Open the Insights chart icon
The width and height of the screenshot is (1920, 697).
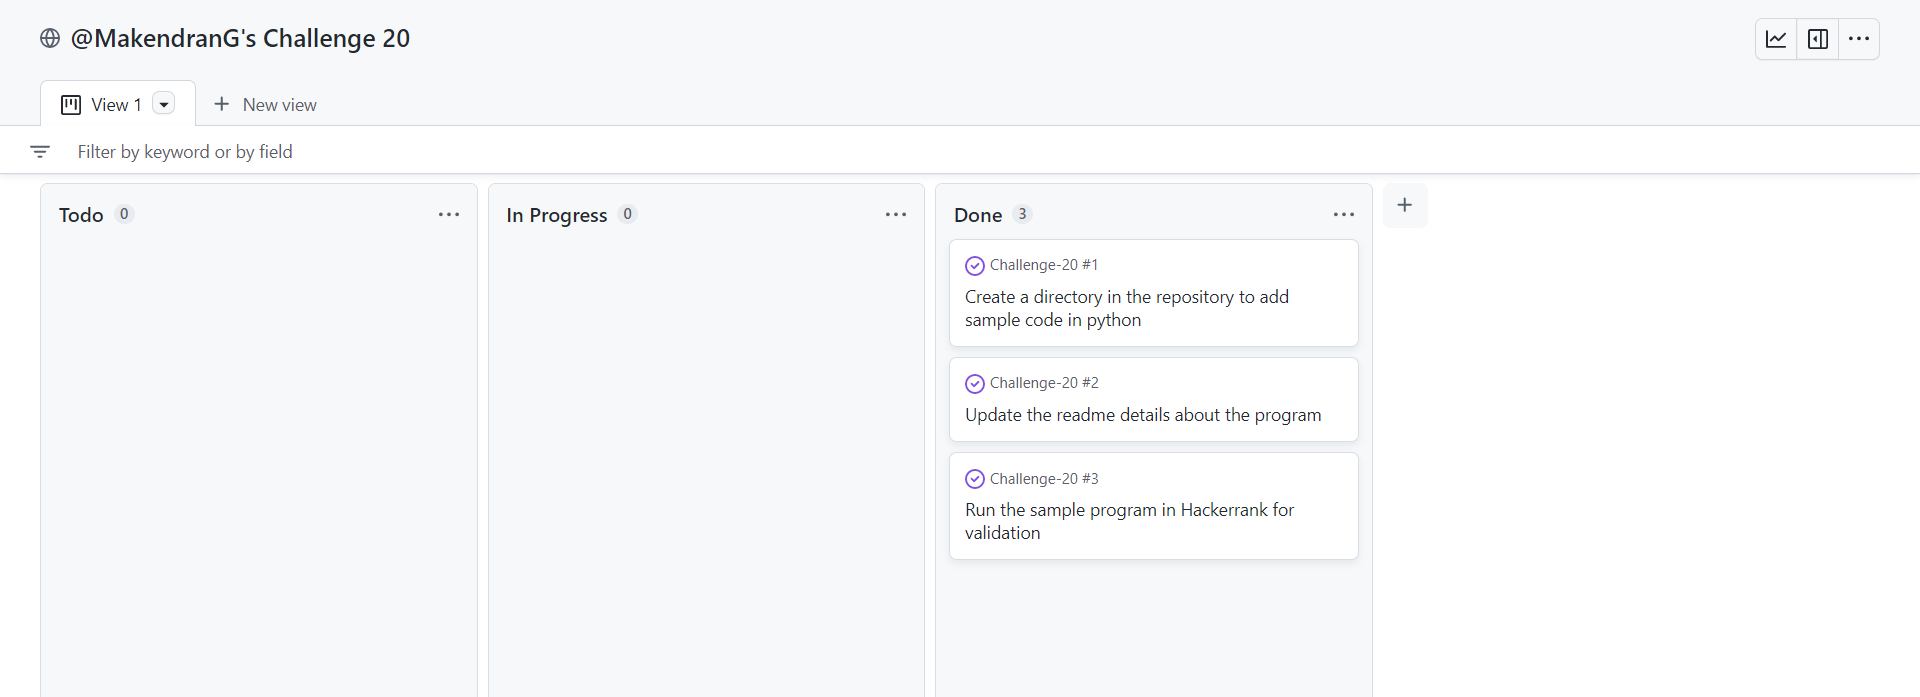point(1776,39)
